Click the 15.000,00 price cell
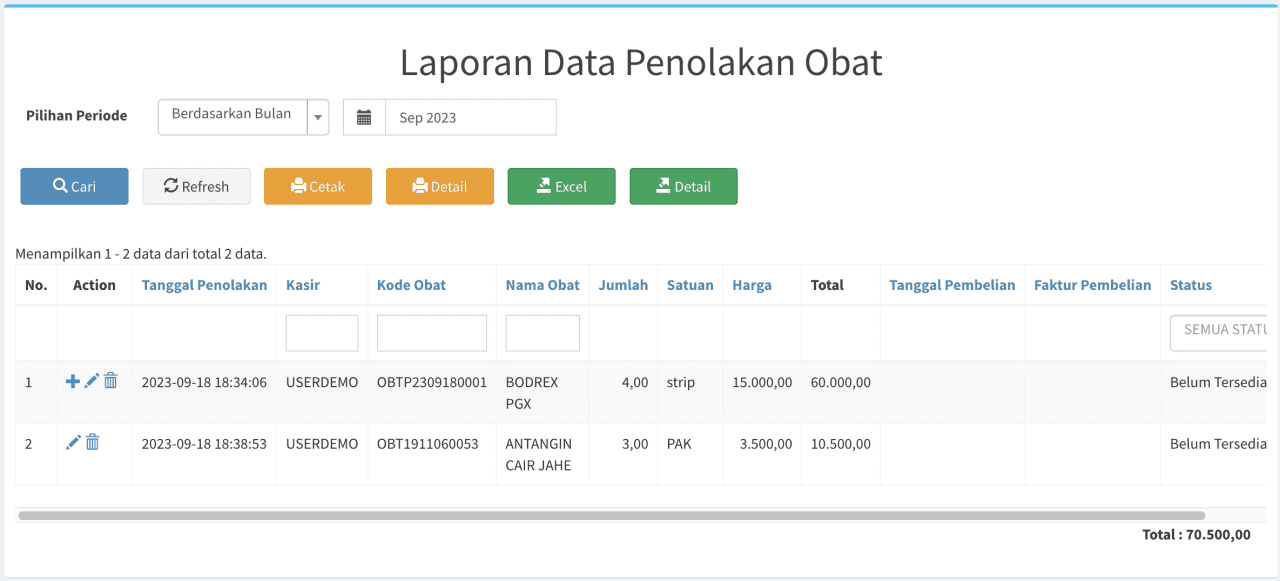Viewport: 1280px width, 581px height. tap(763, 382)
